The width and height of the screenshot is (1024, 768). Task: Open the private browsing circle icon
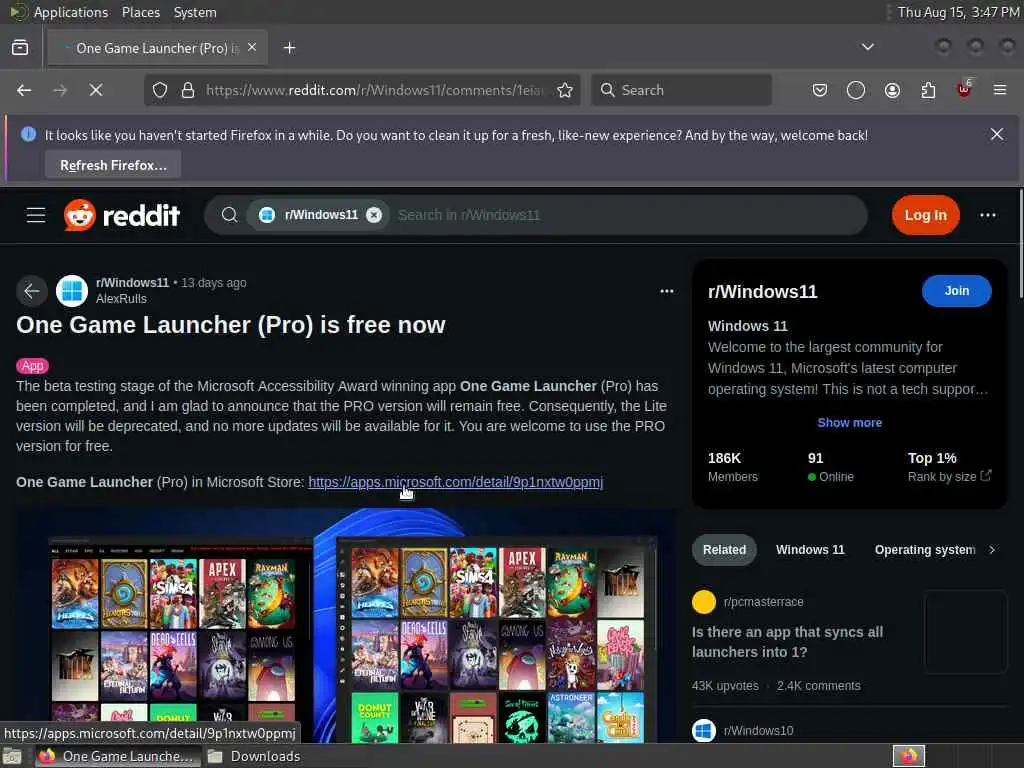[856, 90]
